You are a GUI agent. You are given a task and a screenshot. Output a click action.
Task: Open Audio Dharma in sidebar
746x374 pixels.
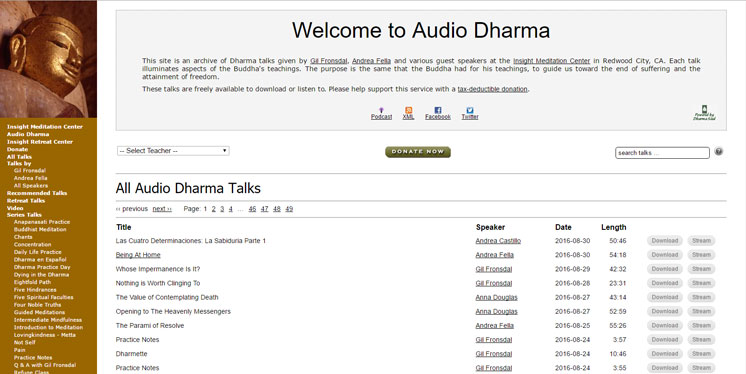(28, 134)
